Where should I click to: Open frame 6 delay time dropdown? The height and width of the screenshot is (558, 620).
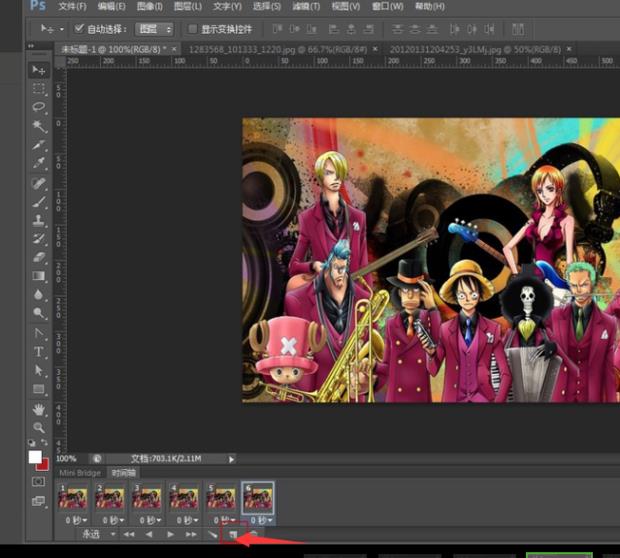259,520
